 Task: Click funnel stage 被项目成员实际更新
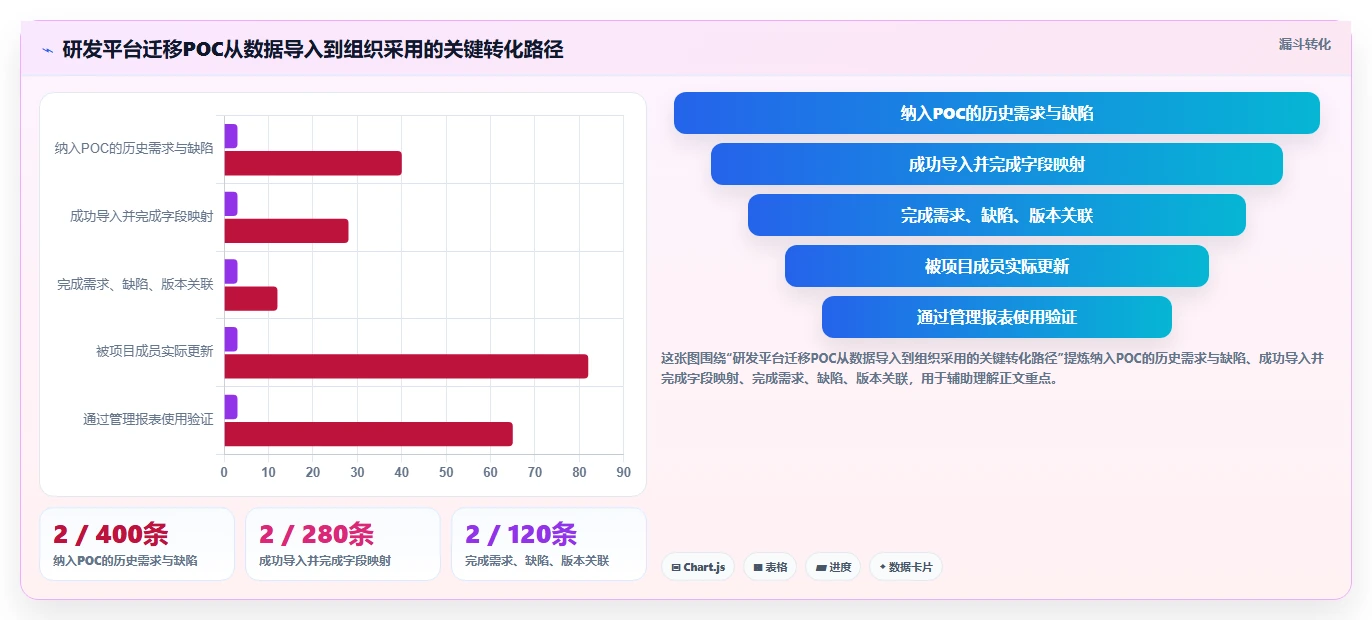tap(997, 266)
